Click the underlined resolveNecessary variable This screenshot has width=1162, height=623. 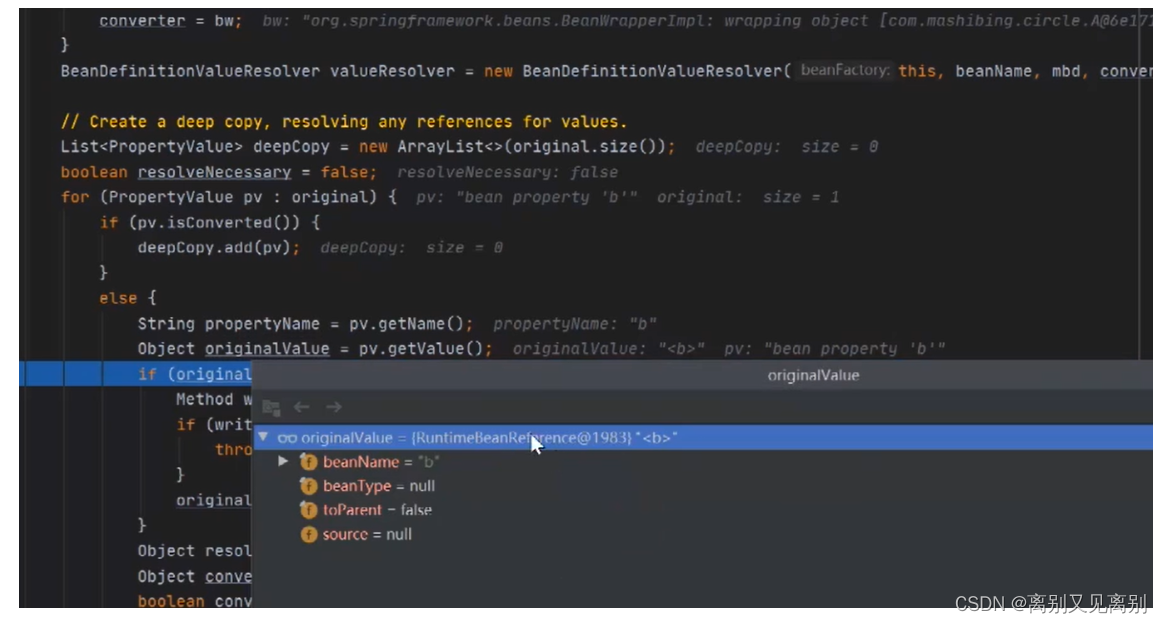click(x=214, y=172)
